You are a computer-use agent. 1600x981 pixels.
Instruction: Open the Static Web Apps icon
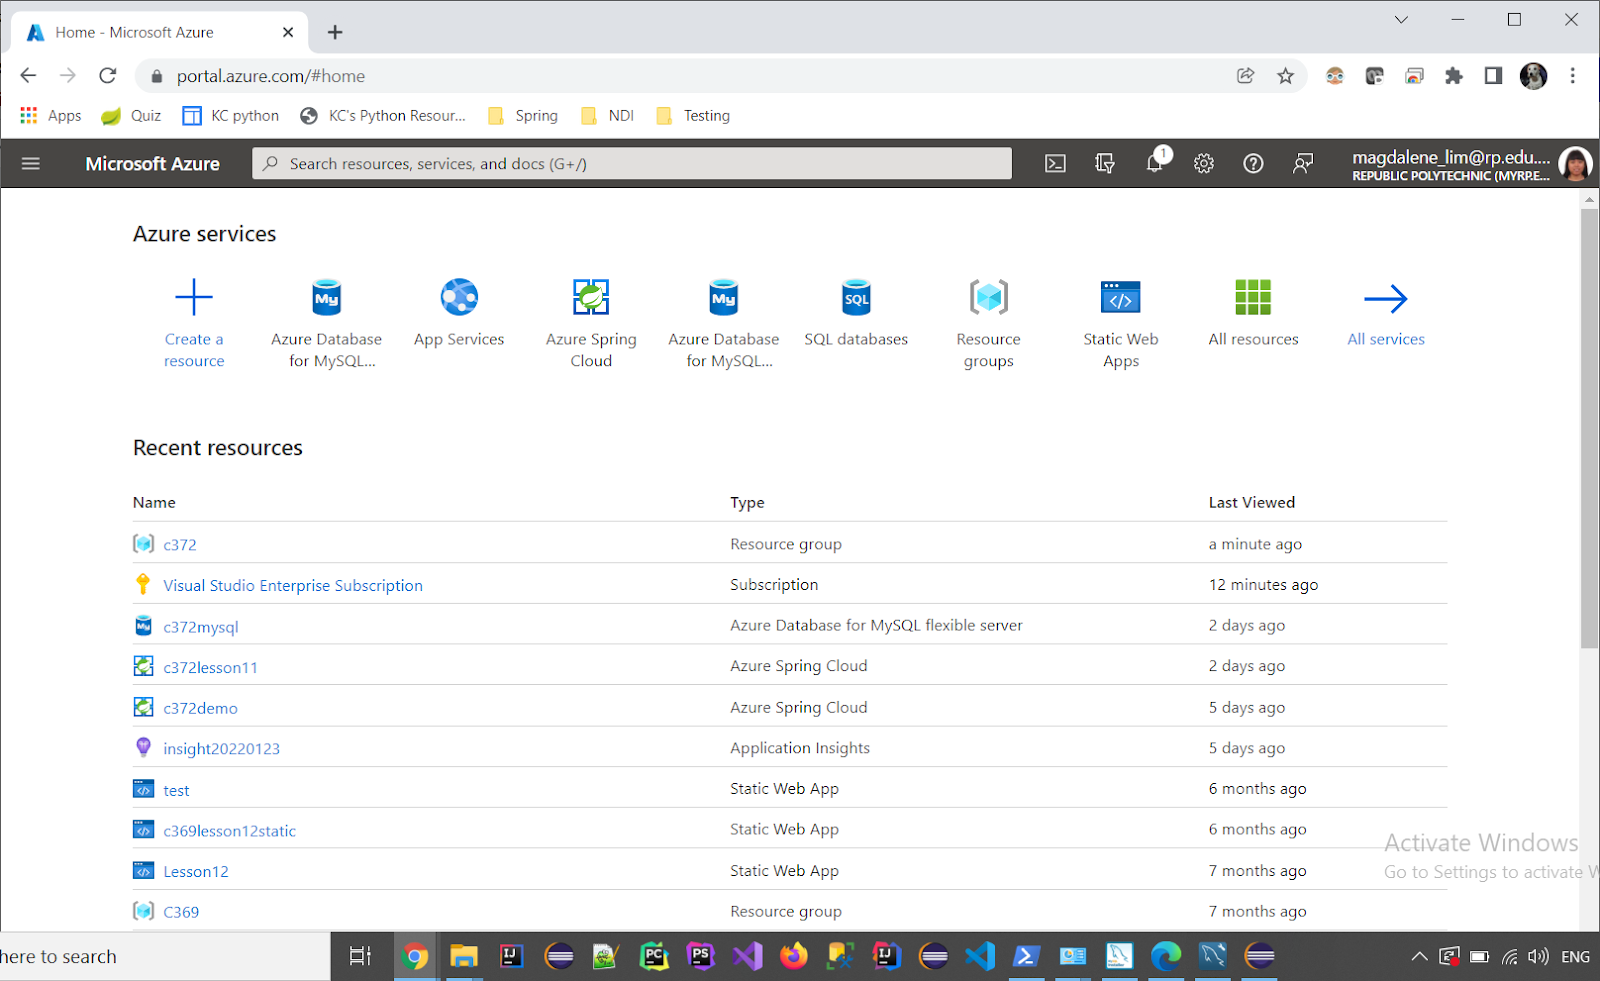pos(1120,297)
